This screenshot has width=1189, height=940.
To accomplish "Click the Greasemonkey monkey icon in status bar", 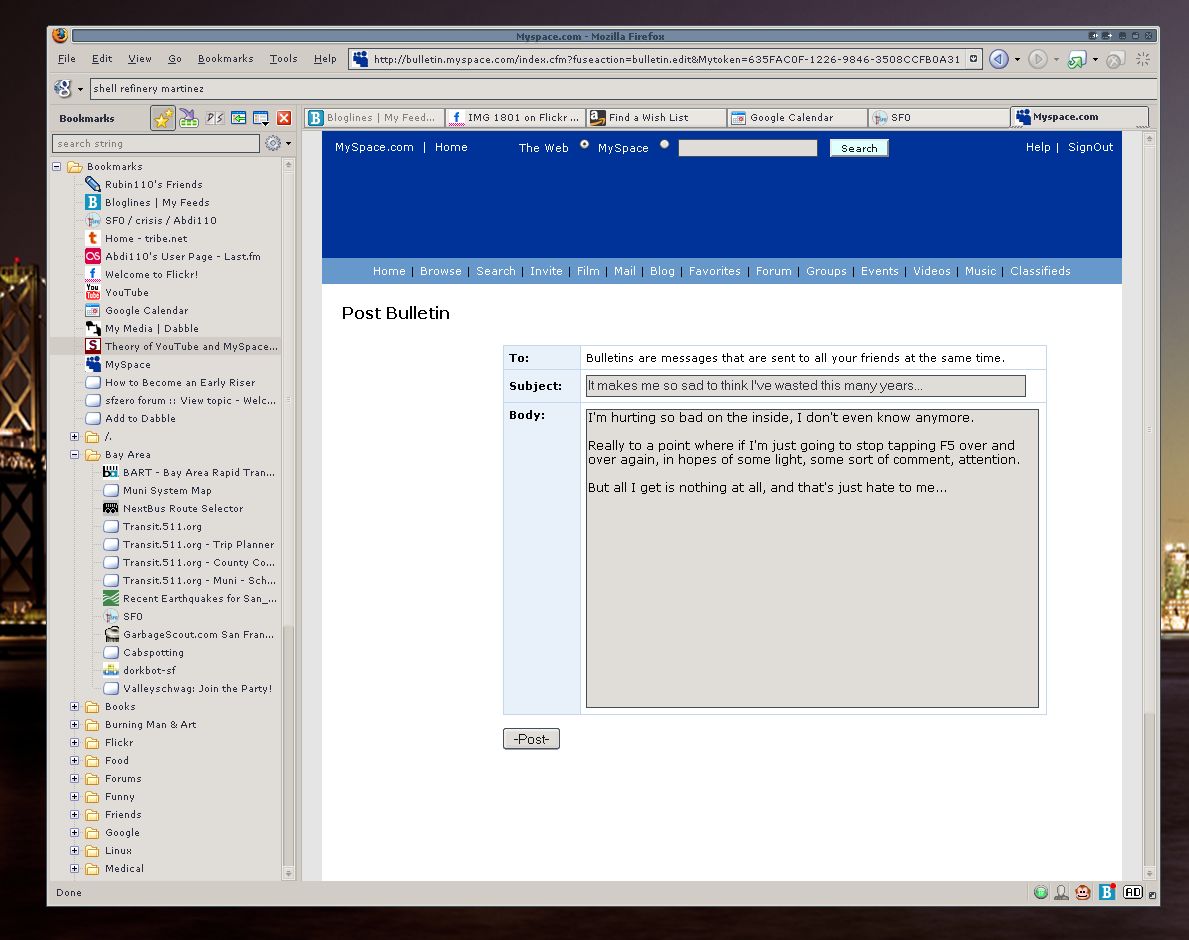I will (x=1082, y=892).
